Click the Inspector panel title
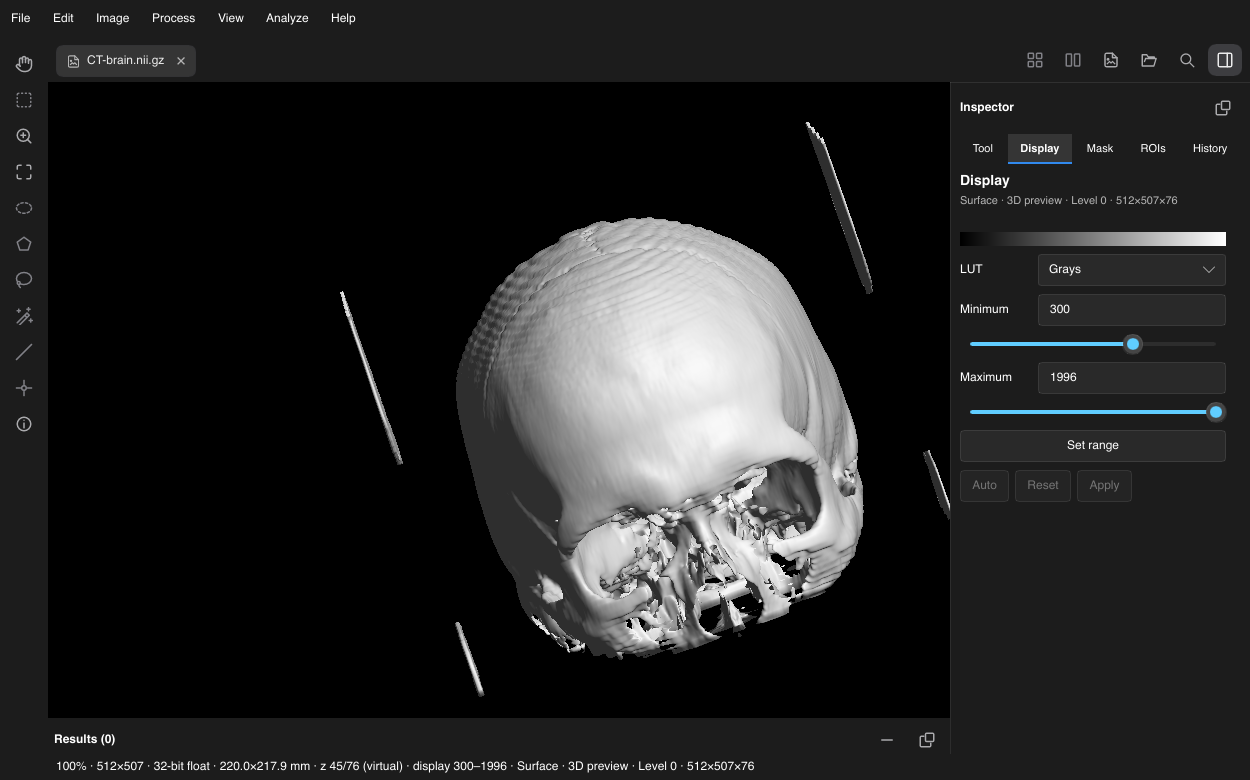This screenshot has width=1250, height=780. click(987, 107)
